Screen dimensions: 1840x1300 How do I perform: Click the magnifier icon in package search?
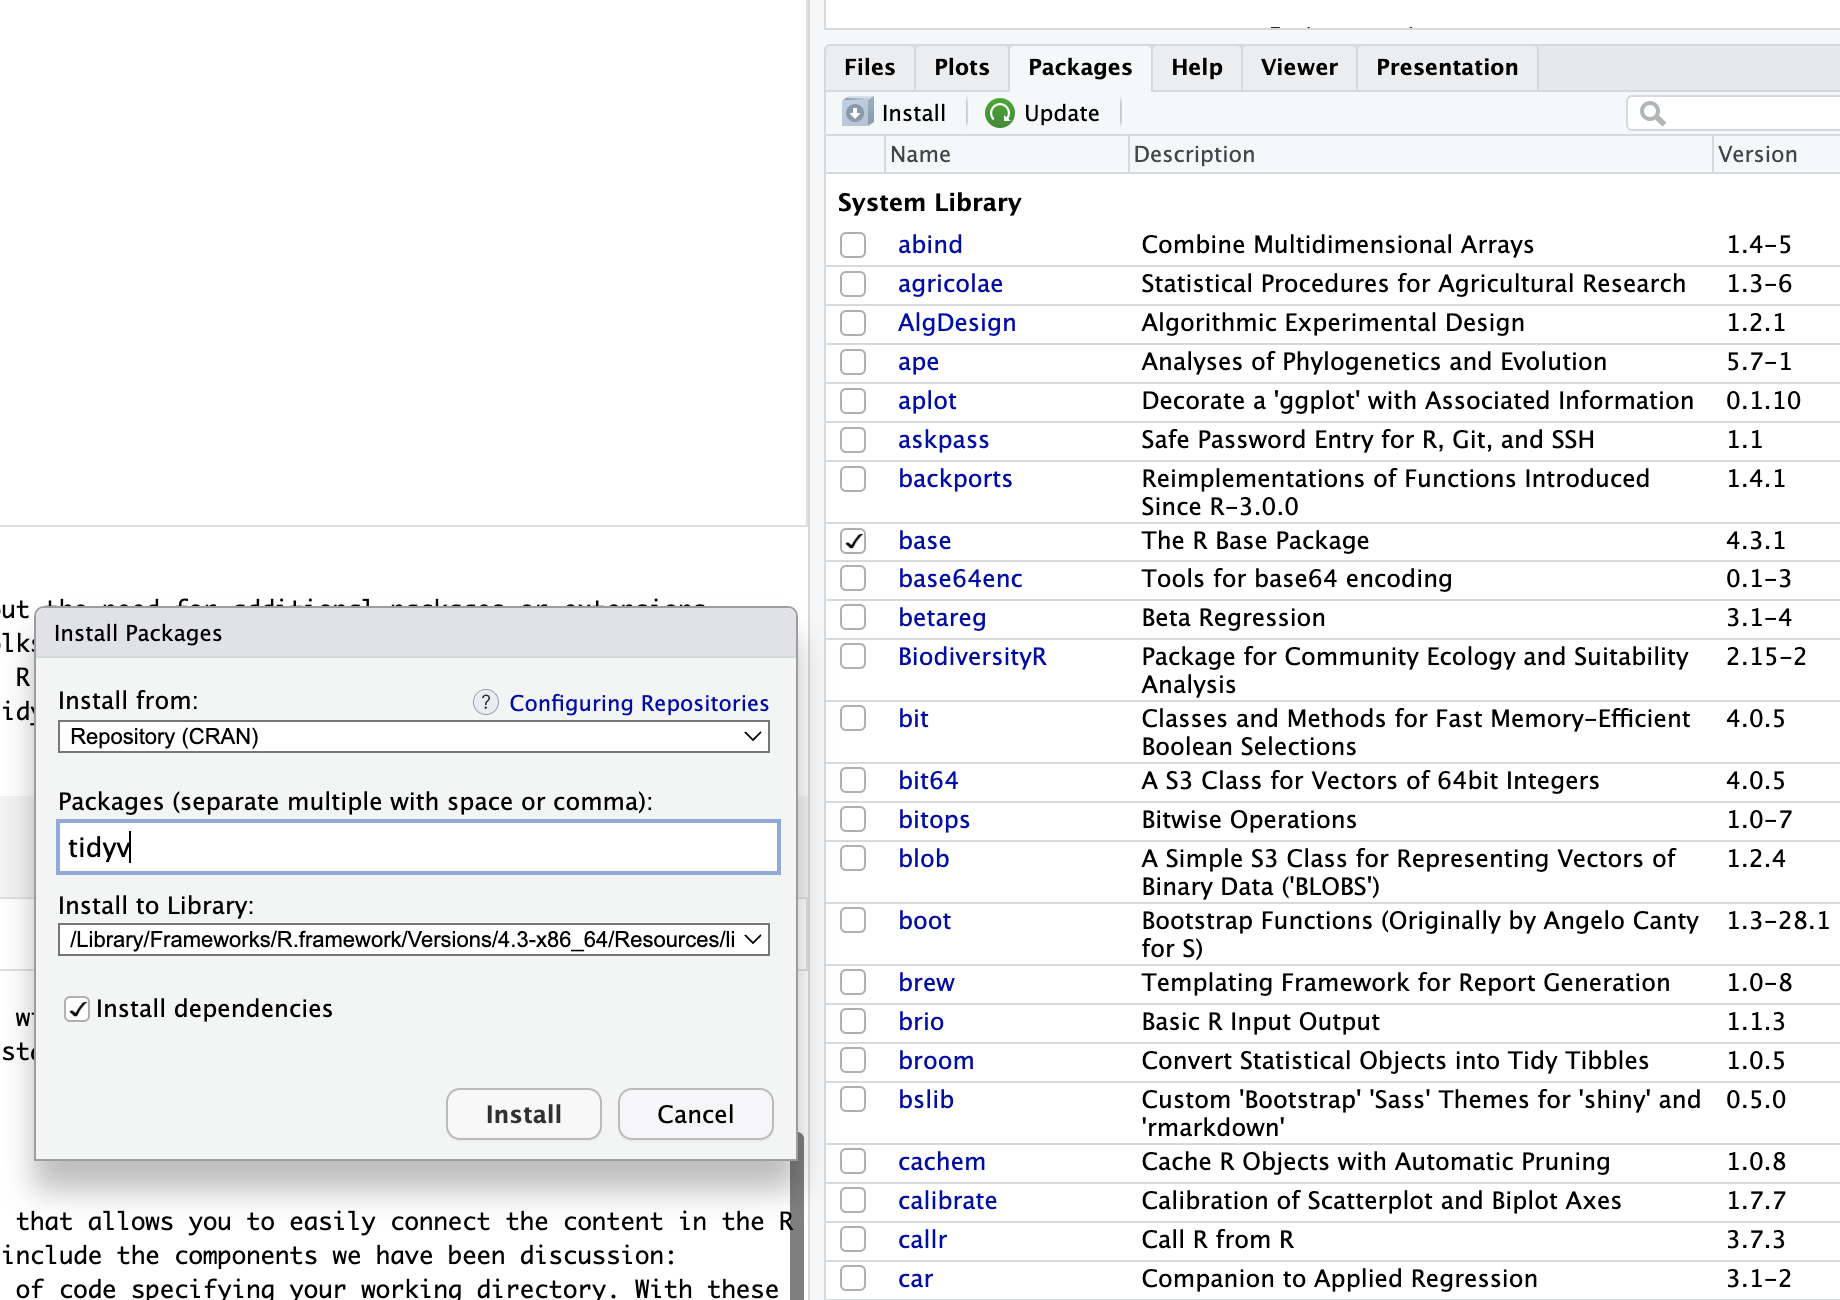pos(1652,114)
